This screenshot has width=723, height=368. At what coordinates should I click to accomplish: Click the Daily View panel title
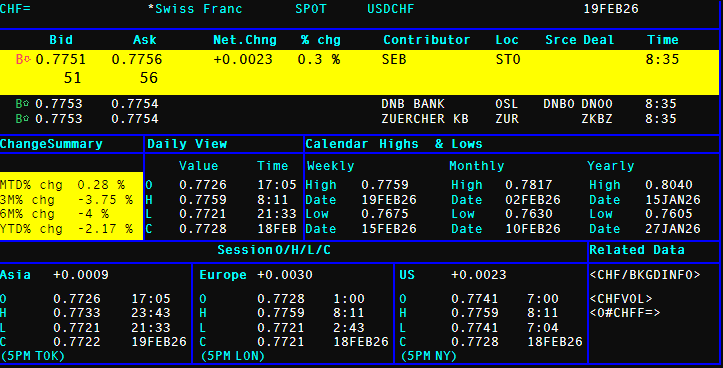[x=187, y=144]
